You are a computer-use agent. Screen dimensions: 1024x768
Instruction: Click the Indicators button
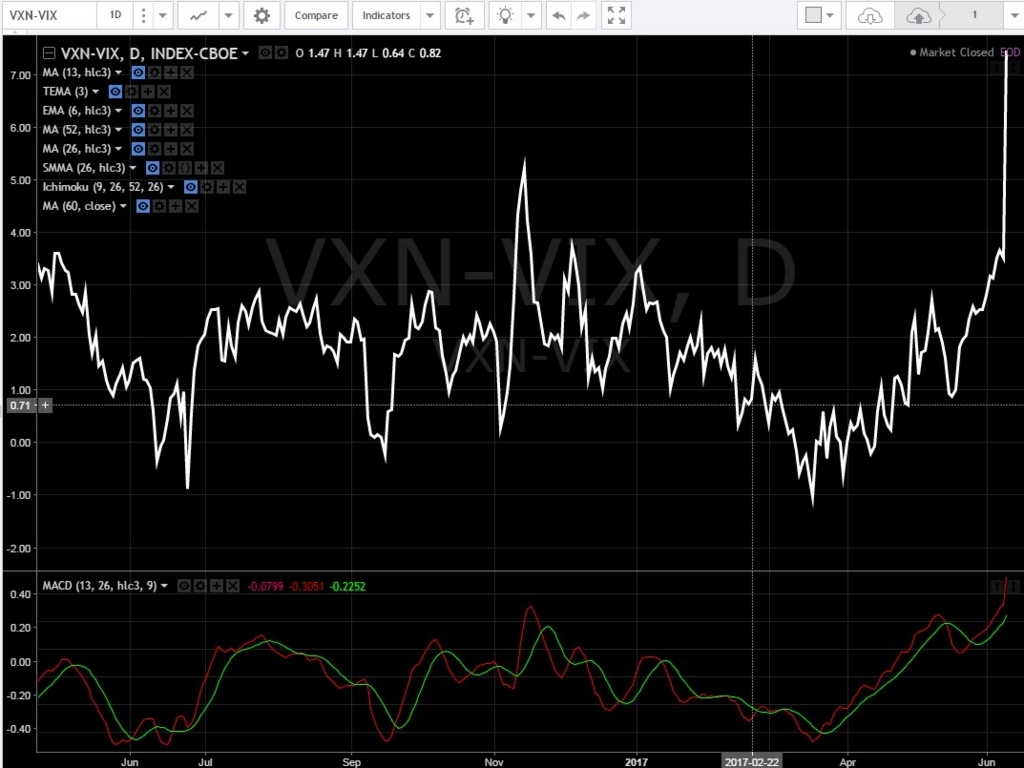coord(386,15)
